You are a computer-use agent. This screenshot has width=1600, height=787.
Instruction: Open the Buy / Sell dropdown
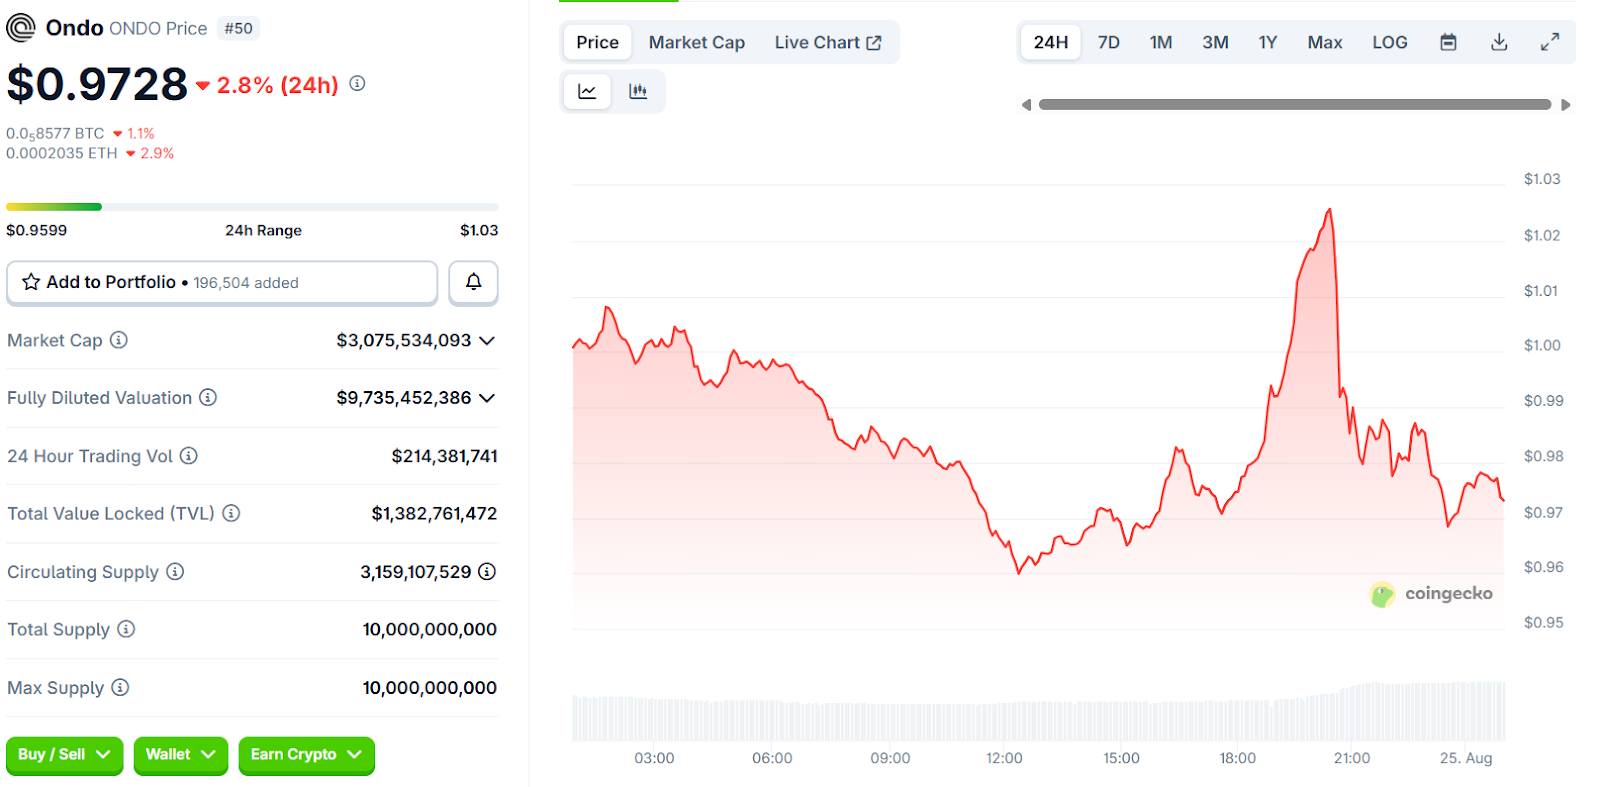tap(64, 755)
